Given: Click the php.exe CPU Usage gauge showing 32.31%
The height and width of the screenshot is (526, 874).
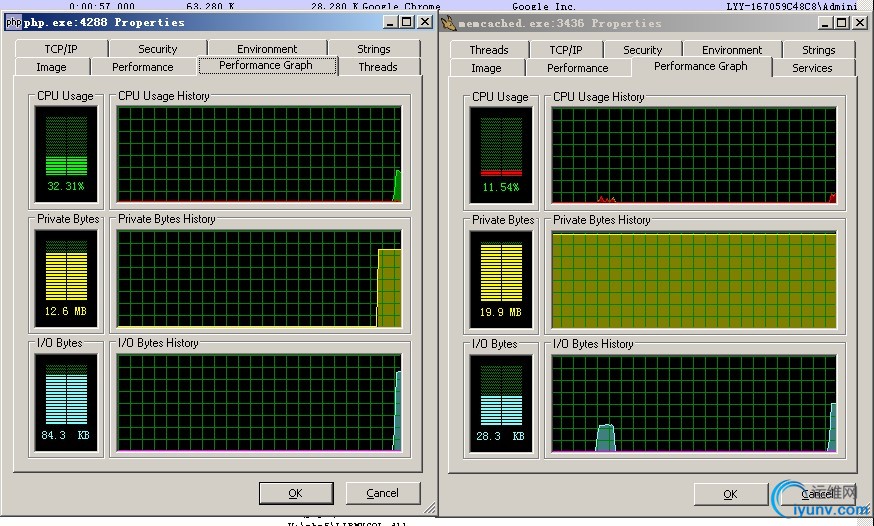Looking at the screenshot, I should tap(67, 153).
